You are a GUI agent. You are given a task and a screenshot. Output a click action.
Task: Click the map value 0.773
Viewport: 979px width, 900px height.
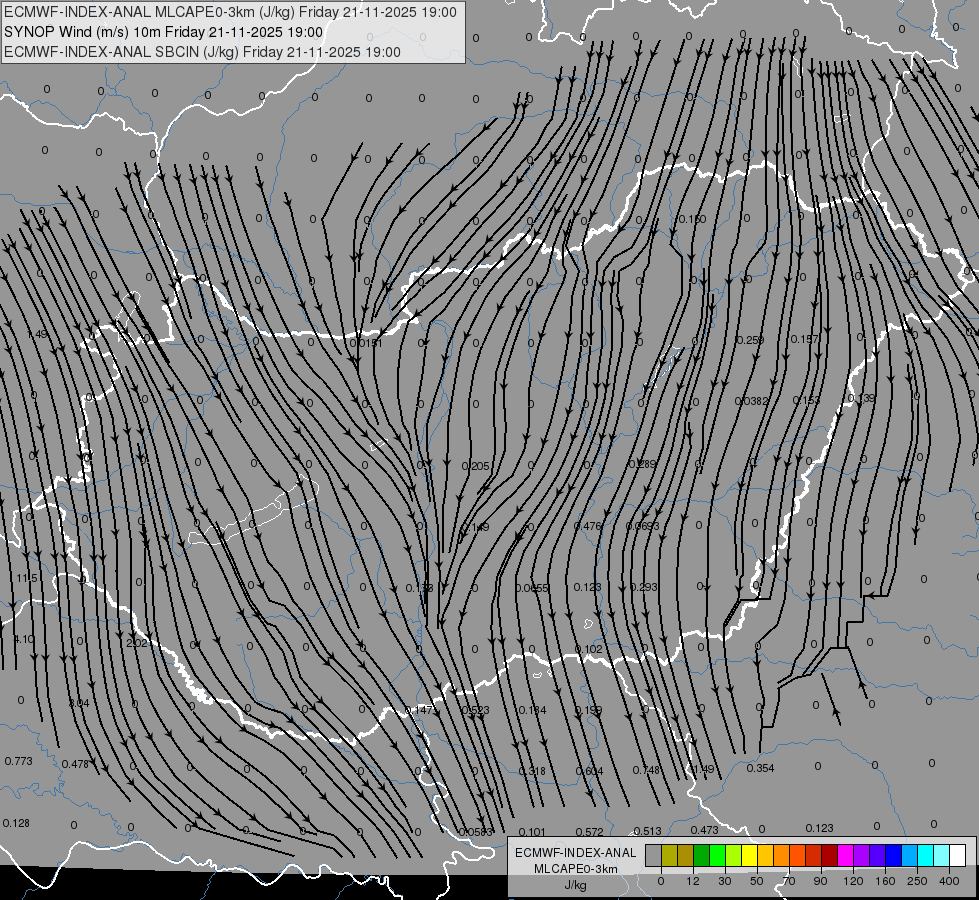pyautogui.click(x=18, y=761)
